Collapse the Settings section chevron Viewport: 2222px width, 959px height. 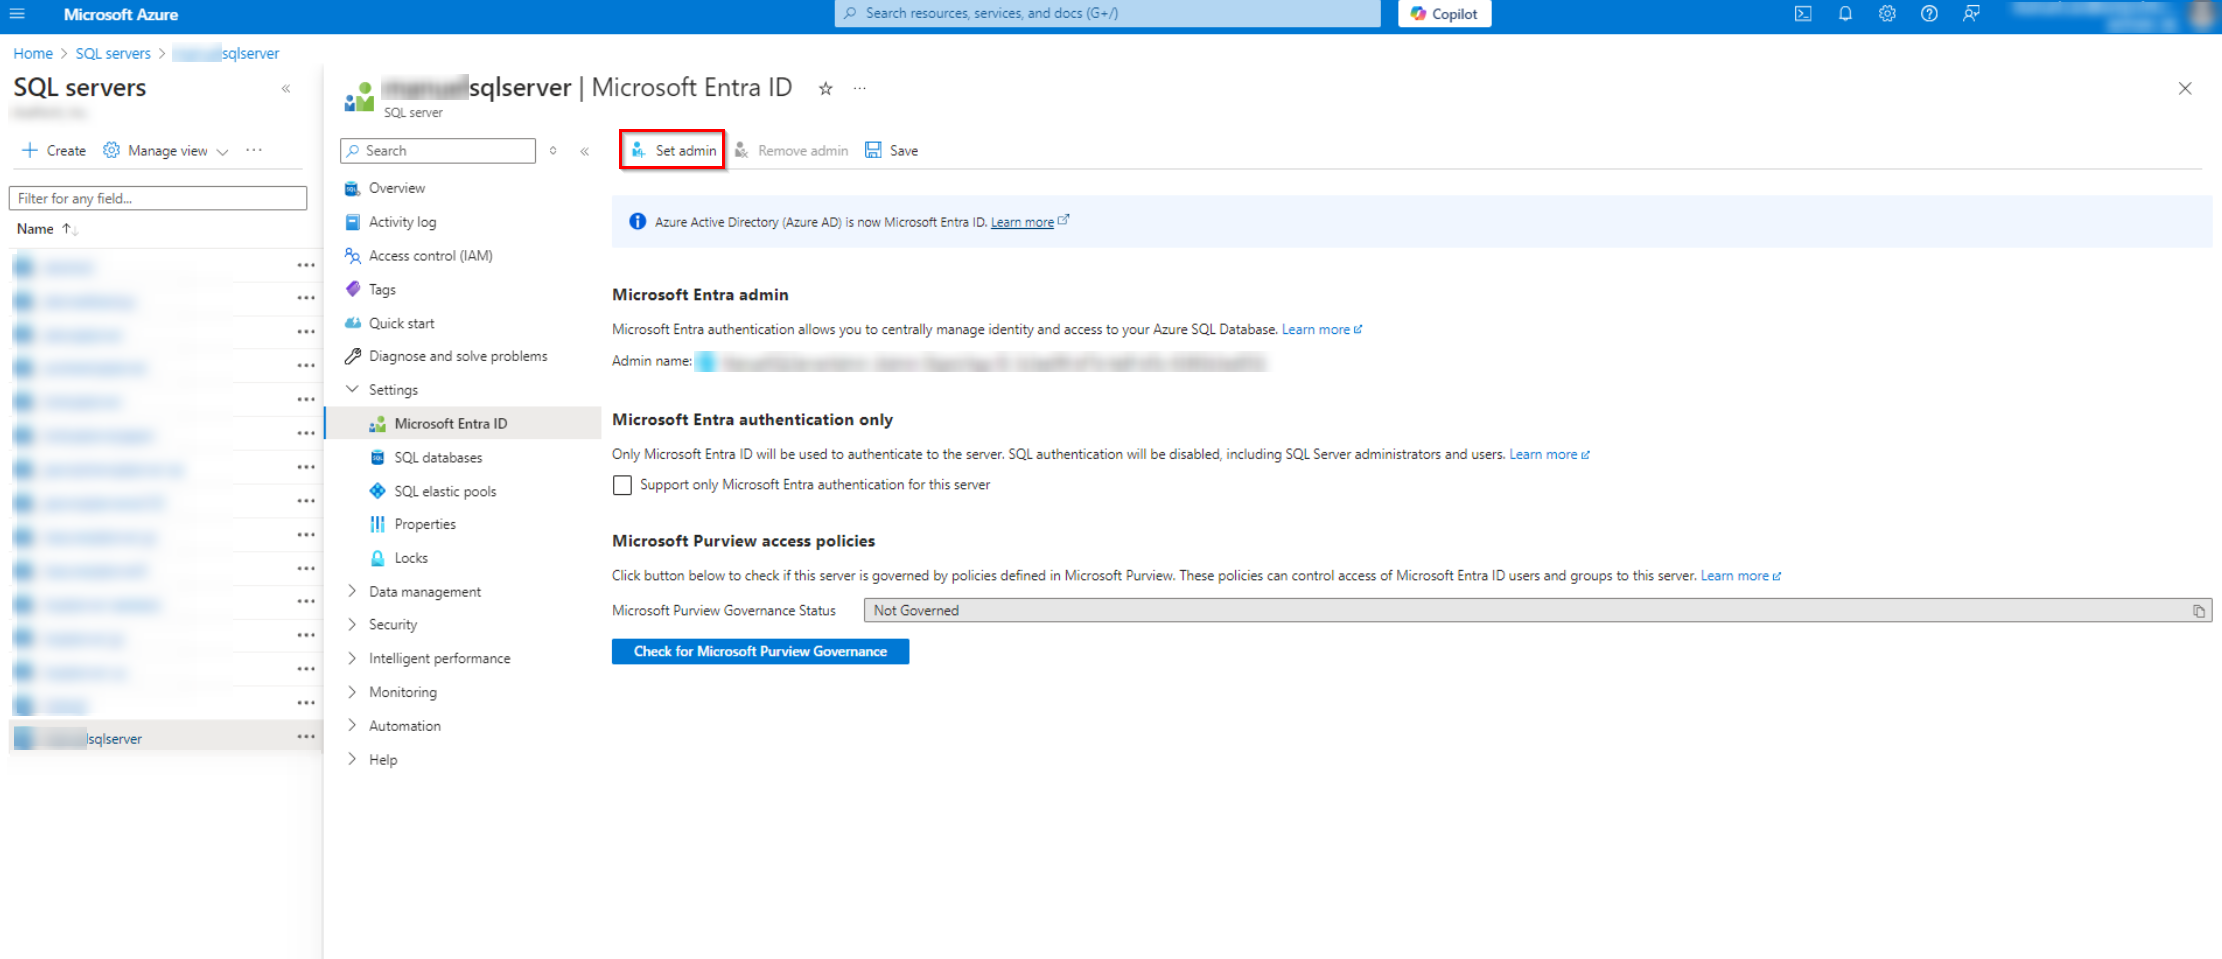(351, 389)
